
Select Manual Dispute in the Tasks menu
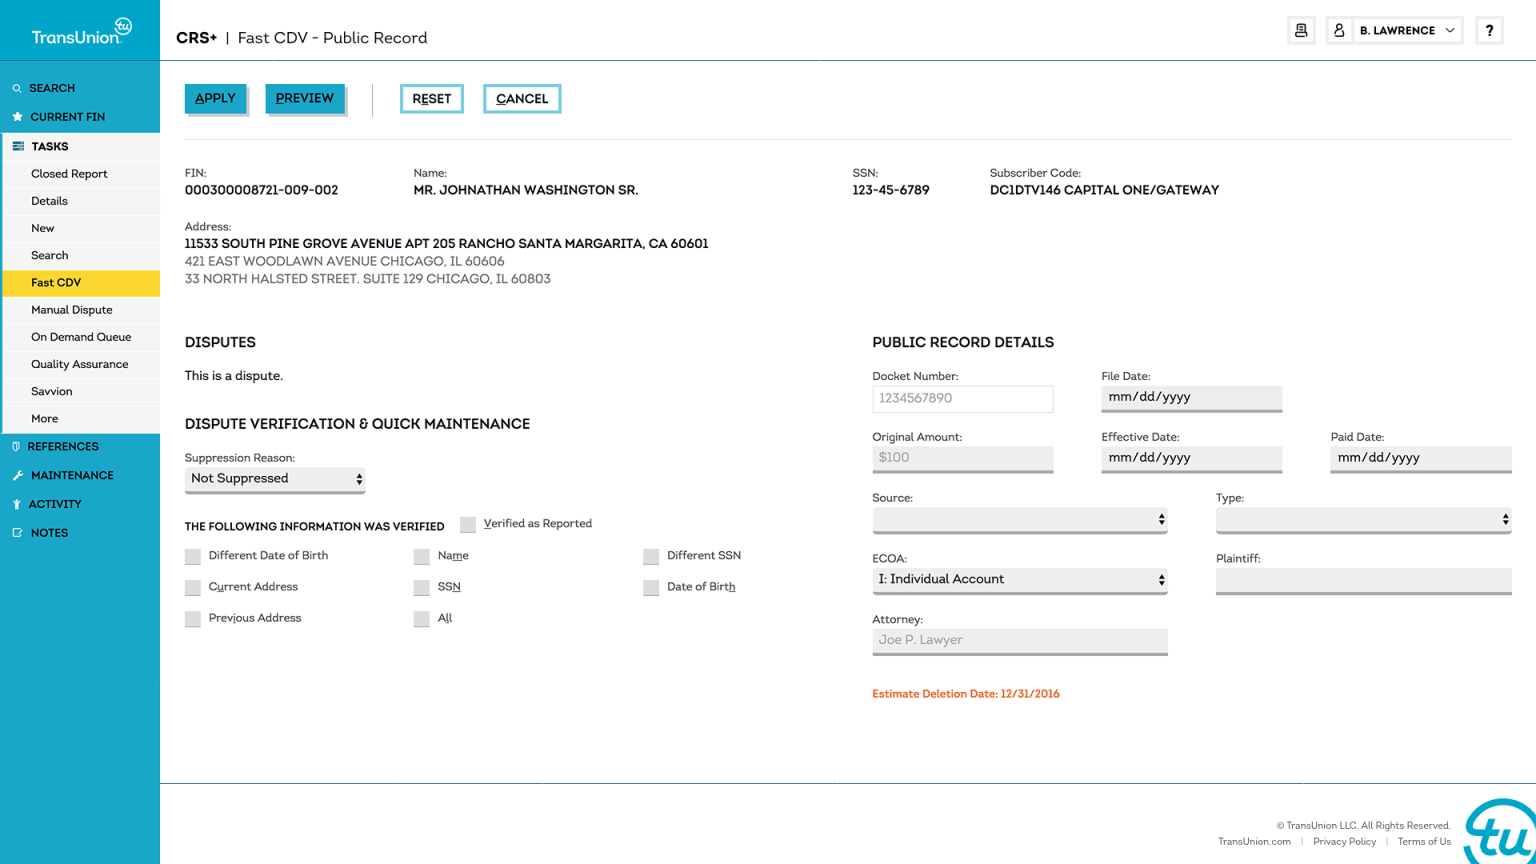(x=72, y=310)
